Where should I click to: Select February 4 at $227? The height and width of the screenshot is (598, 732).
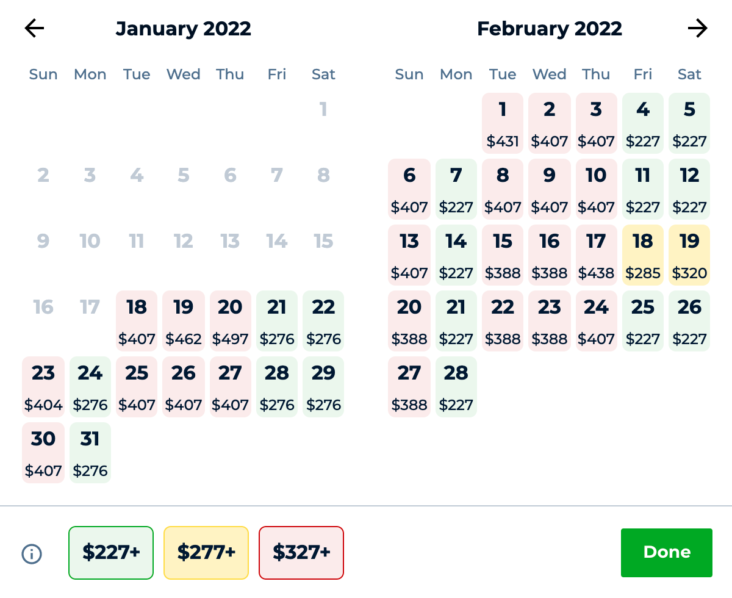[643, 123]
